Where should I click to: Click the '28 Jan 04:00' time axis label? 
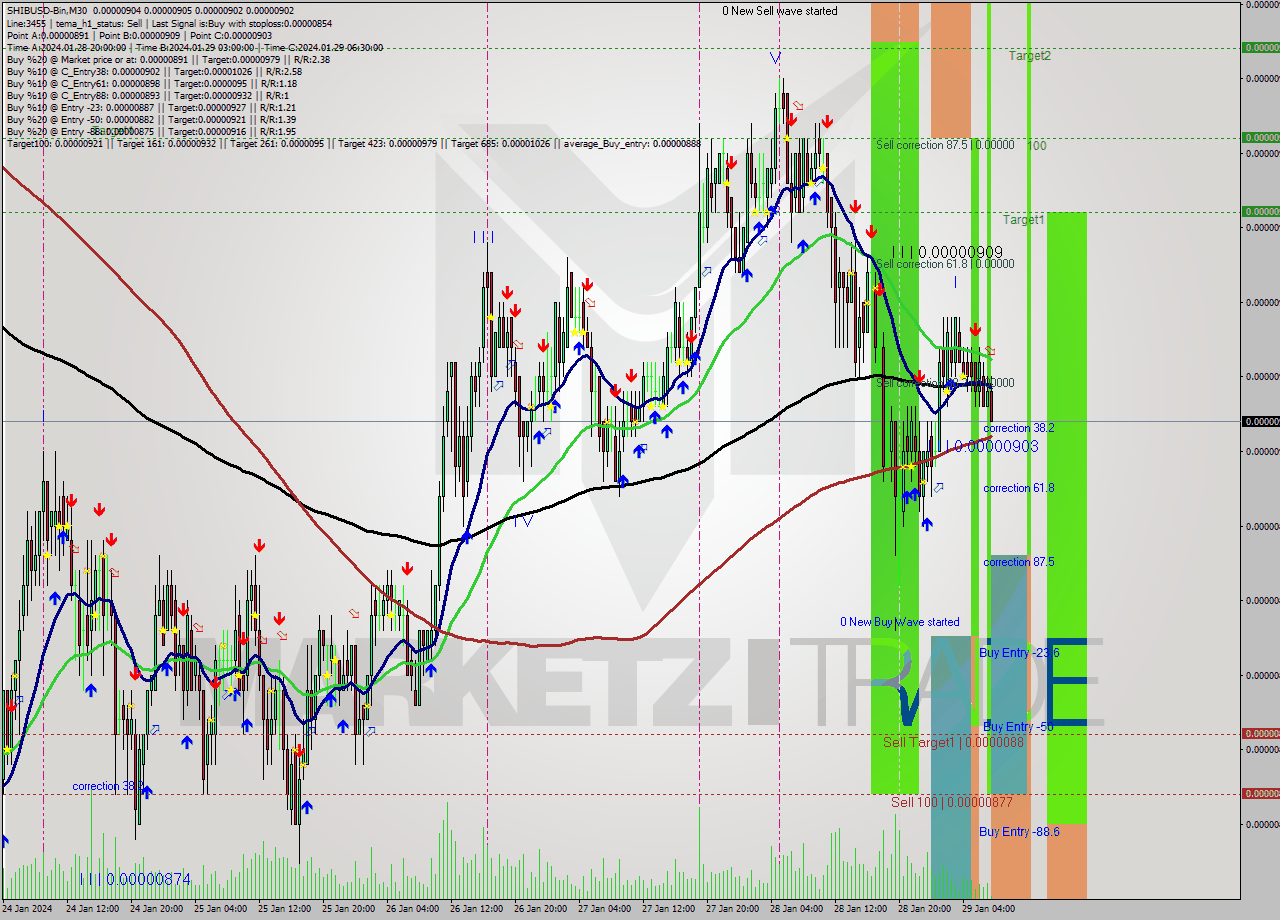pos(797,909)
